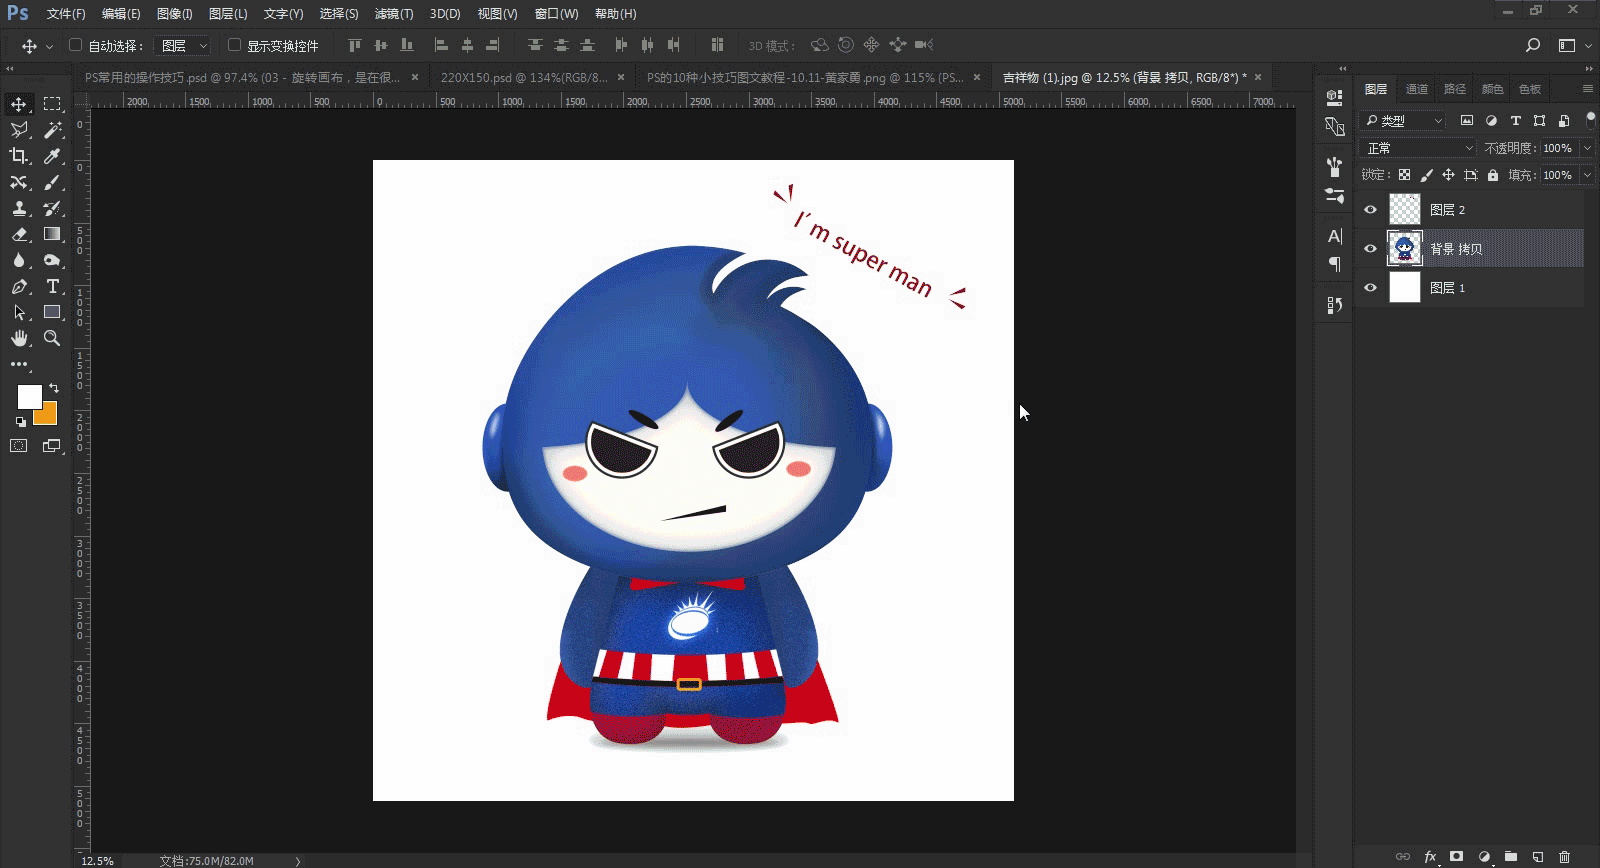This screenshot has height=868, width=1600.
Task: Add a layer mask
Action: click(x=1457, y=857)
